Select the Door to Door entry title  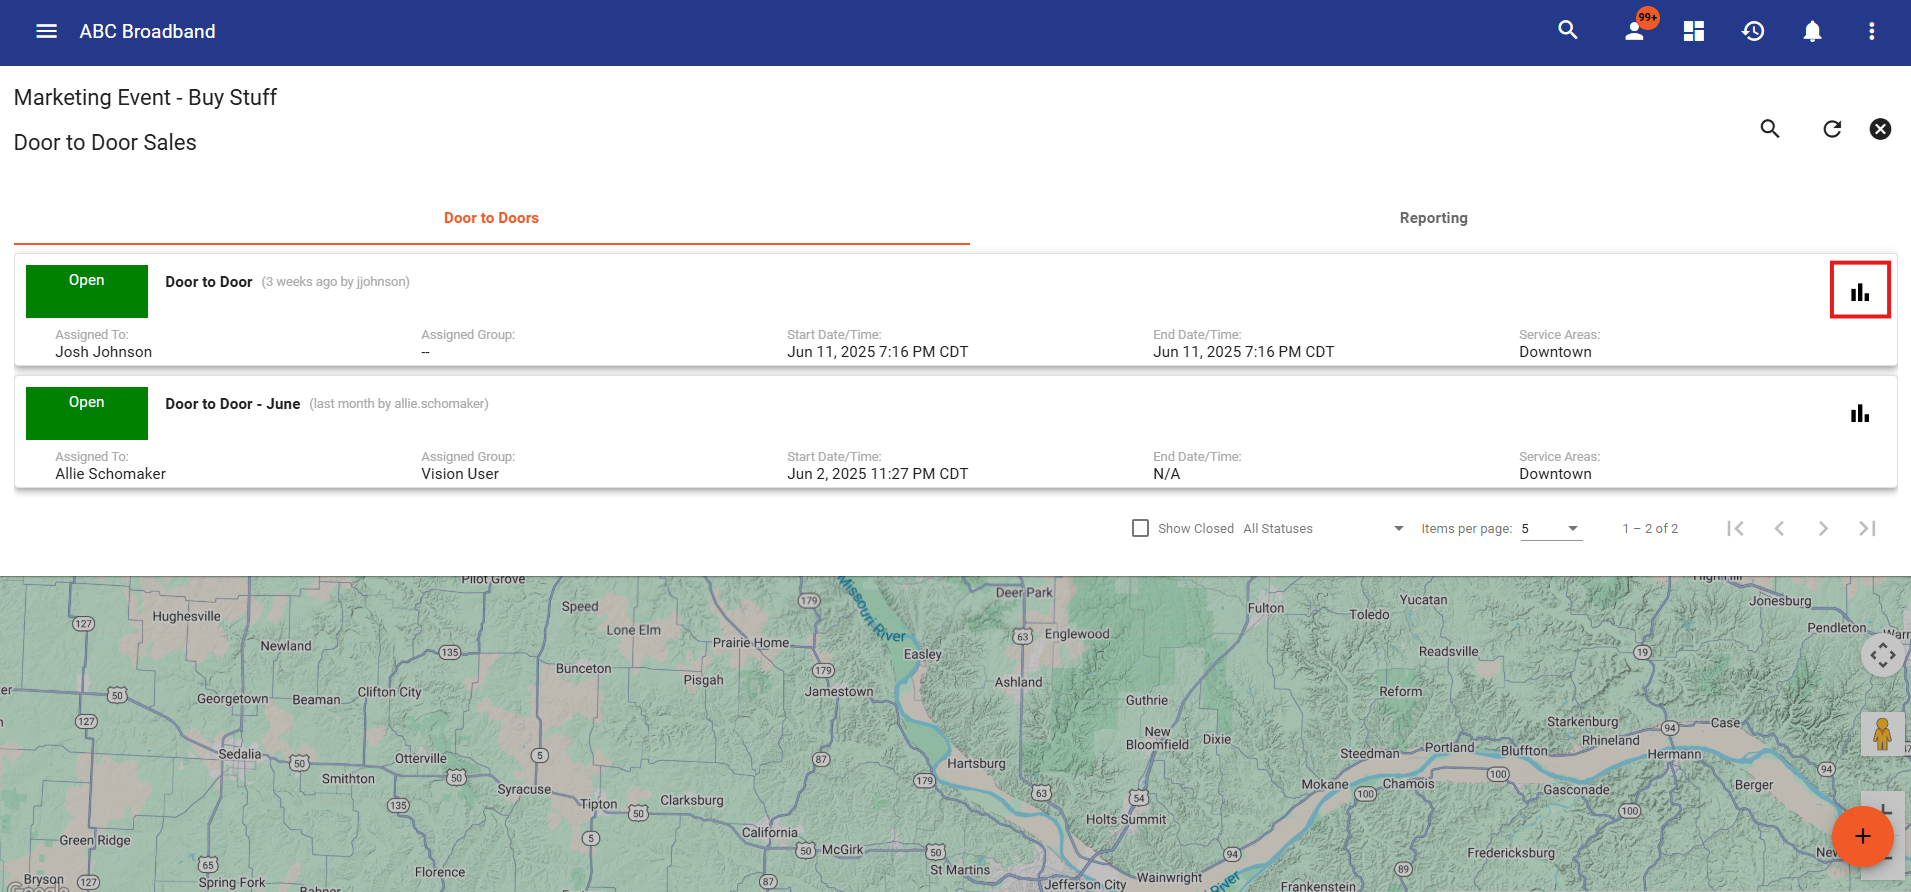coord(208,282)
